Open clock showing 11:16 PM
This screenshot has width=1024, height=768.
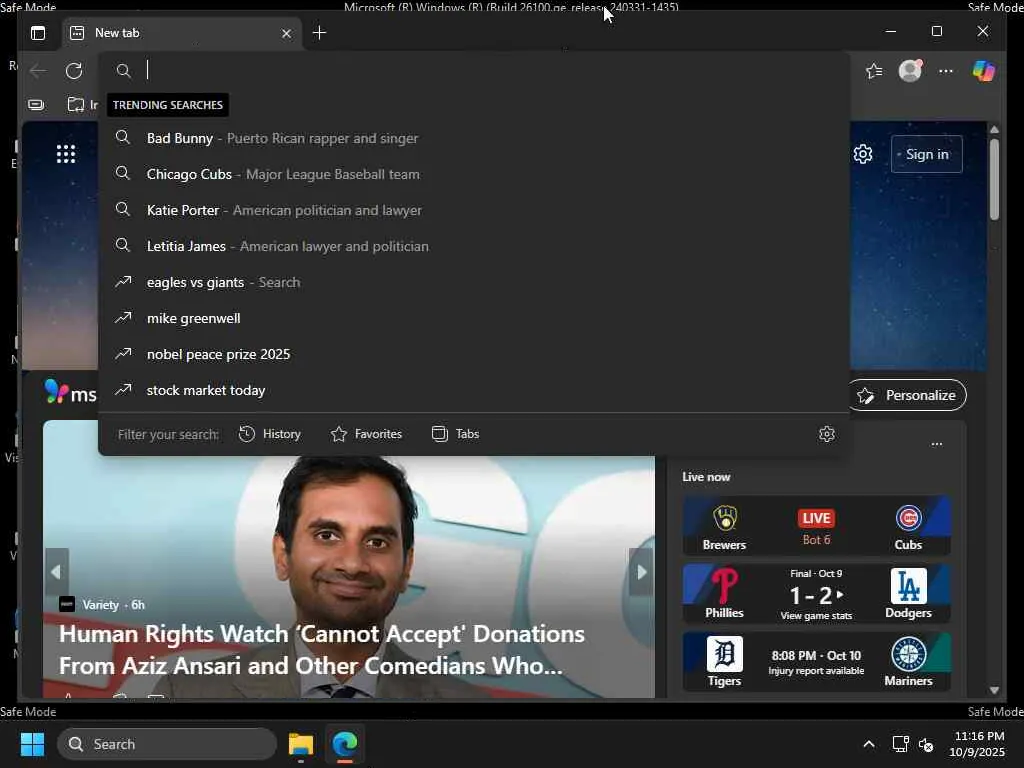pyautogui.click(x=978, y=744)
